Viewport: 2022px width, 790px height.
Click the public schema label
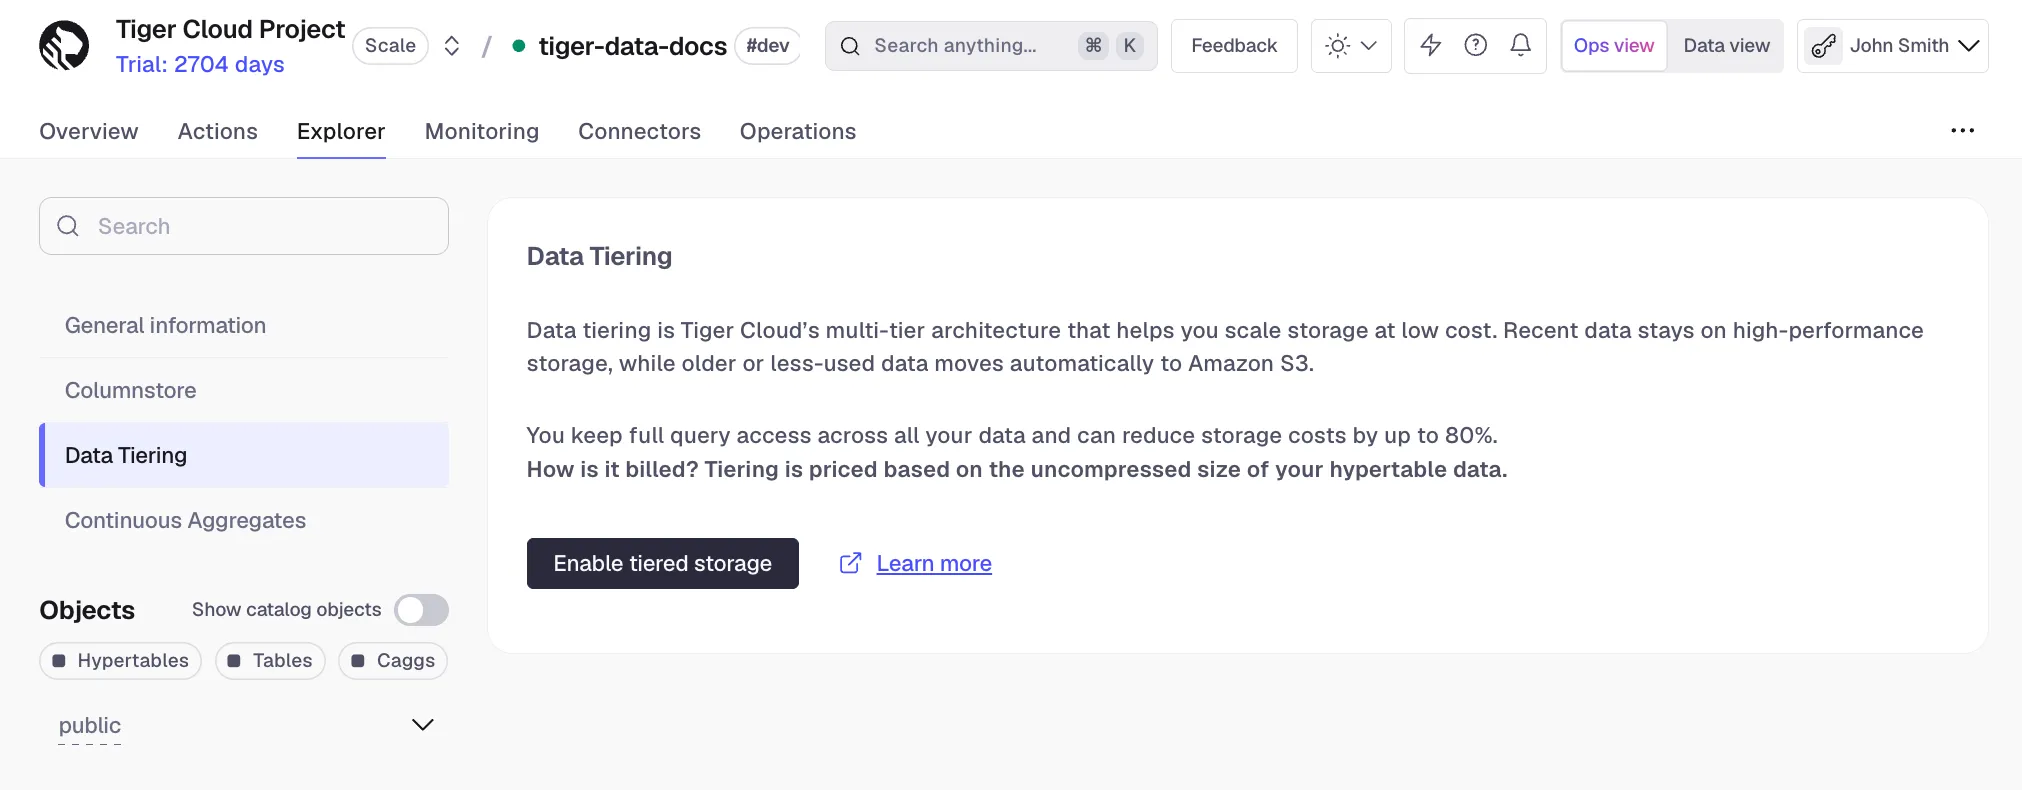point(90,725)
